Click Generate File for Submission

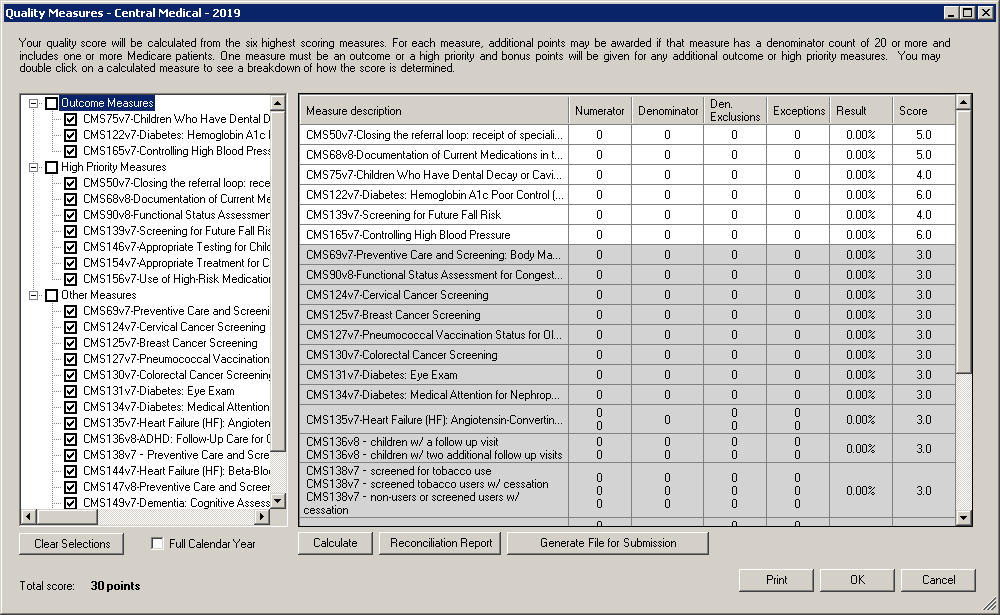click(x=607, y=543)
